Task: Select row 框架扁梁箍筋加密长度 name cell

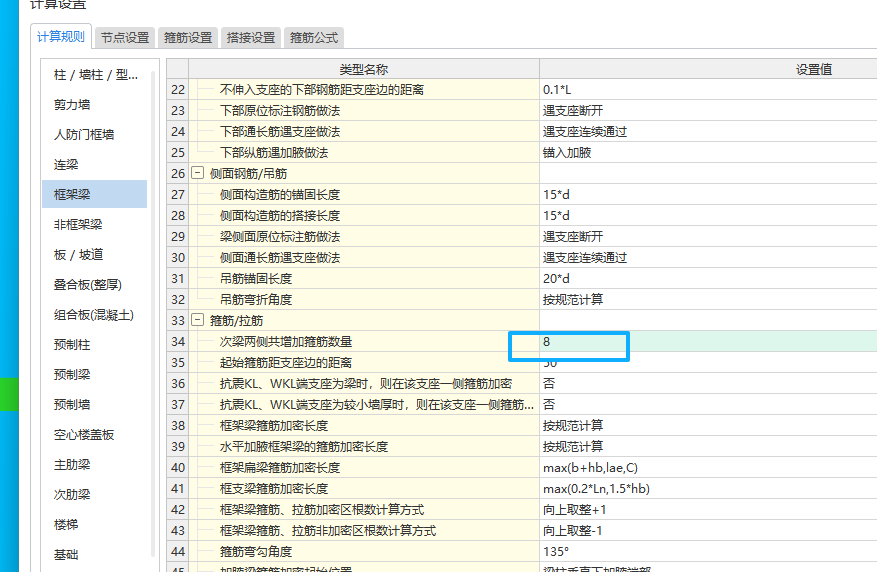Action: (364, 467)
